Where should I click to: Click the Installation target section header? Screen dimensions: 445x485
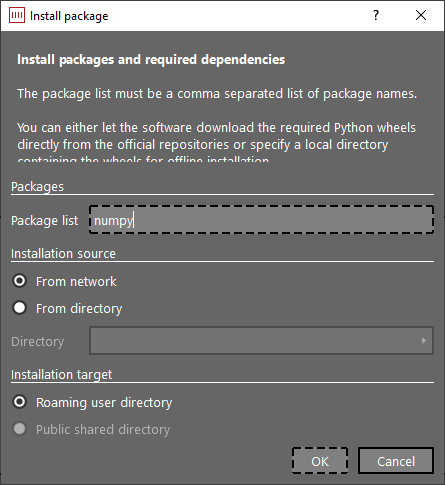click(62, 375)
